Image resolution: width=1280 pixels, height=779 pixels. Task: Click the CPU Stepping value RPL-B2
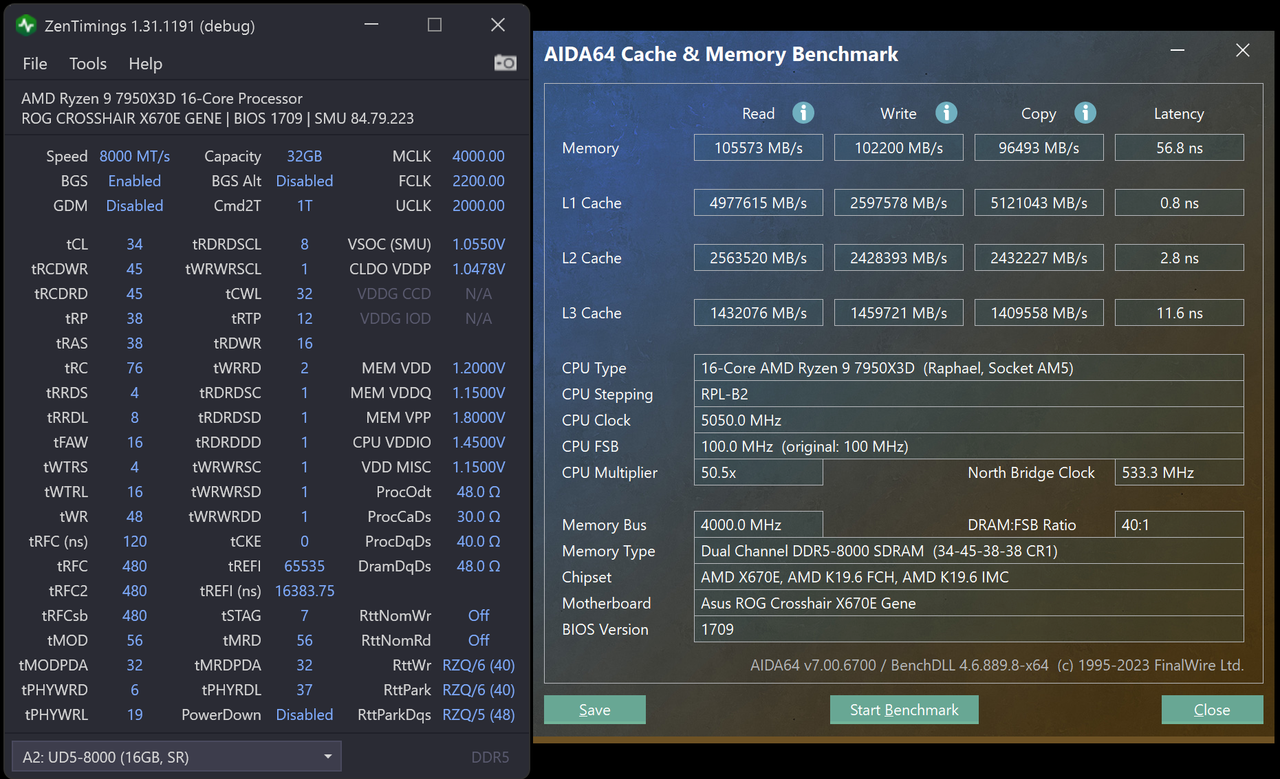click(x=969, y=394)
